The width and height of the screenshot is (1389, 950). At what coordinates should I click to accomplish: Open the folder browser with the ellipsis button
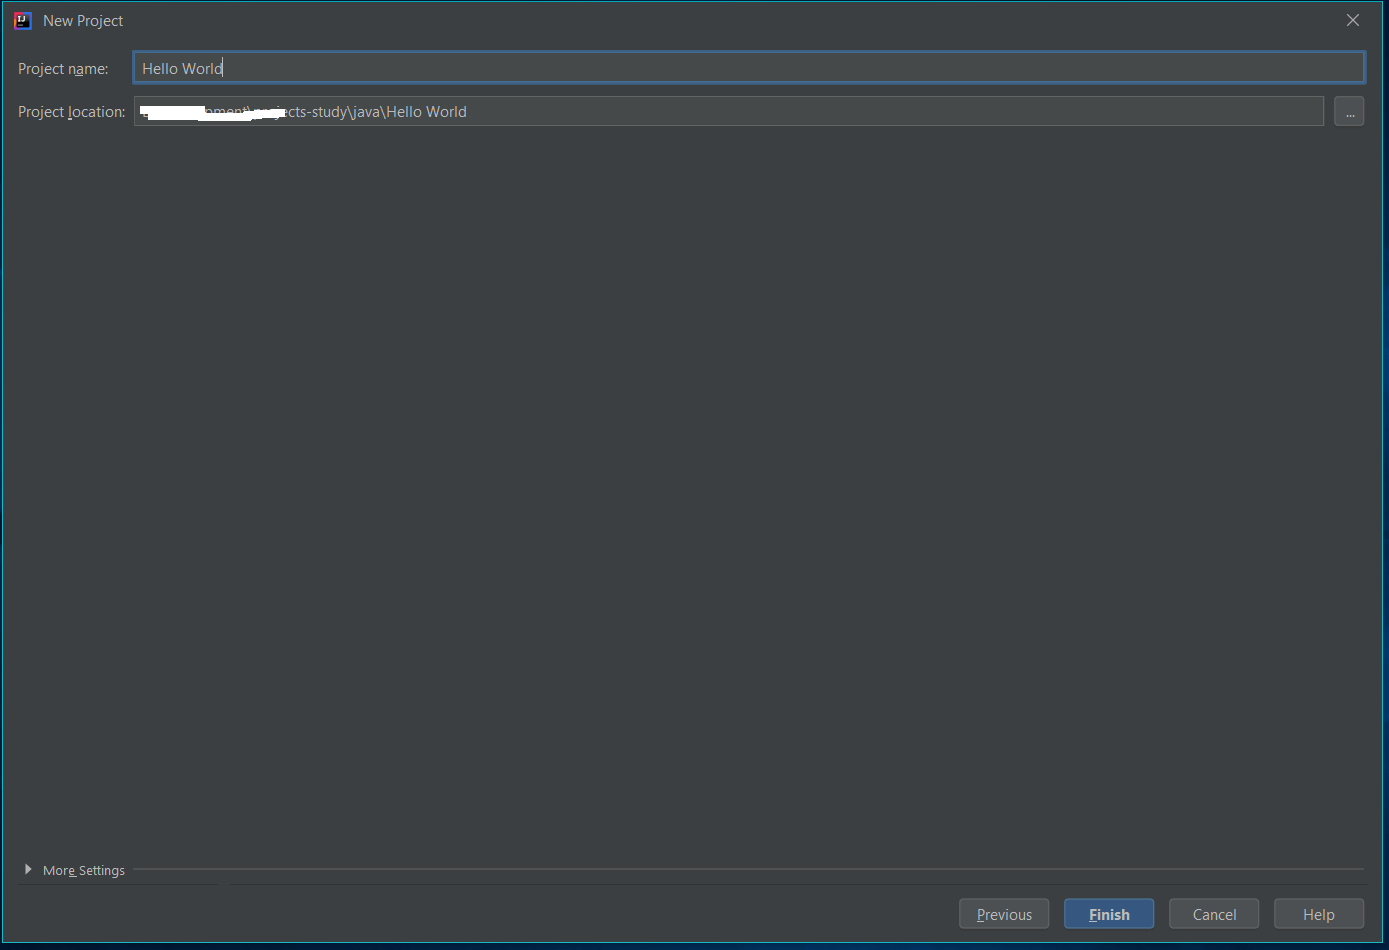[1349, 111]
